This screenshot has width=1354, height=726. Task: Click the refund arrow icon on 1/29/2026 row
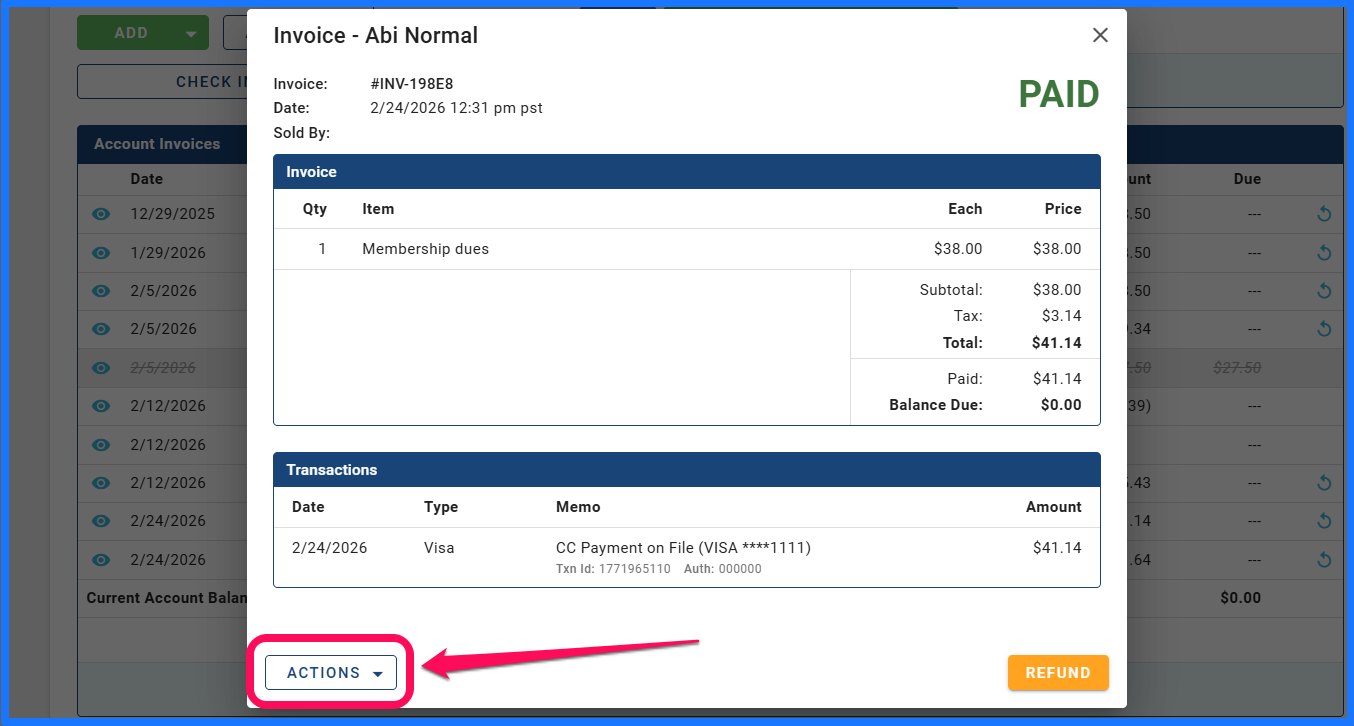[x=1324, y=253]
